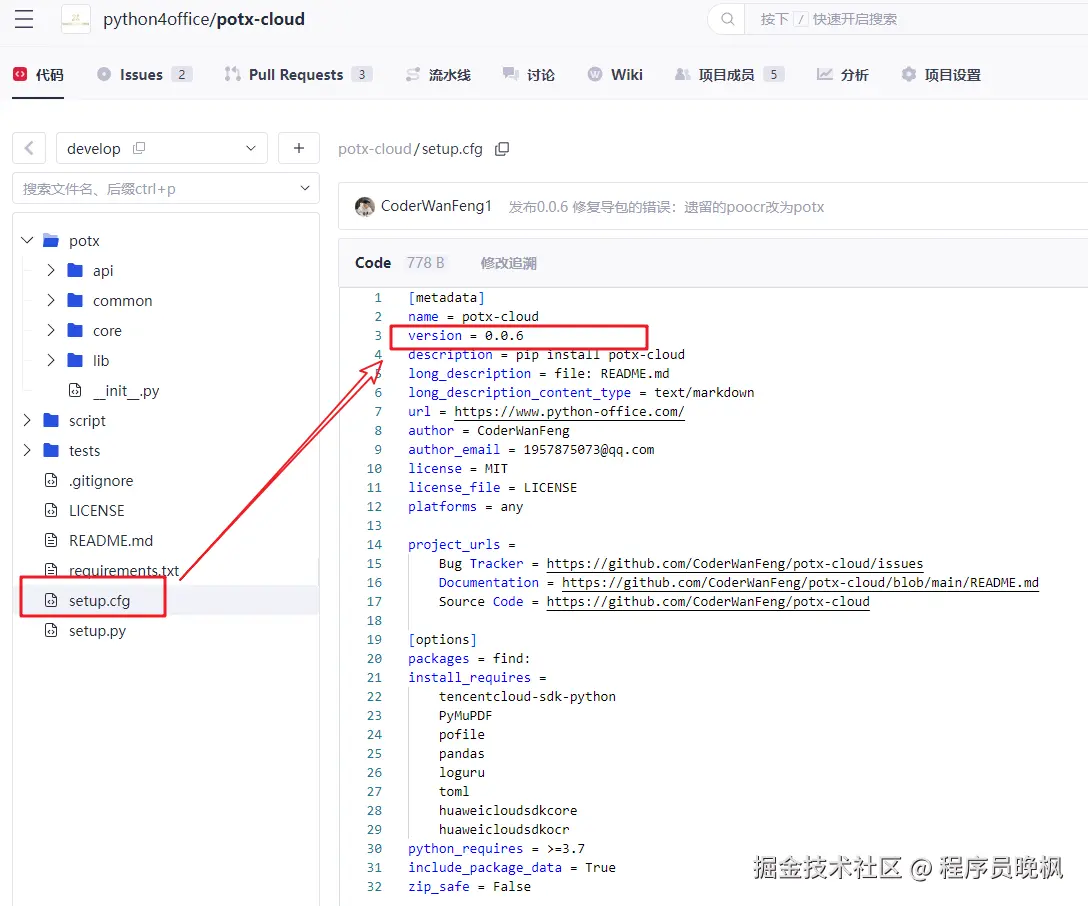Open CoderWanFeng1 author profile

pos(436,205)
